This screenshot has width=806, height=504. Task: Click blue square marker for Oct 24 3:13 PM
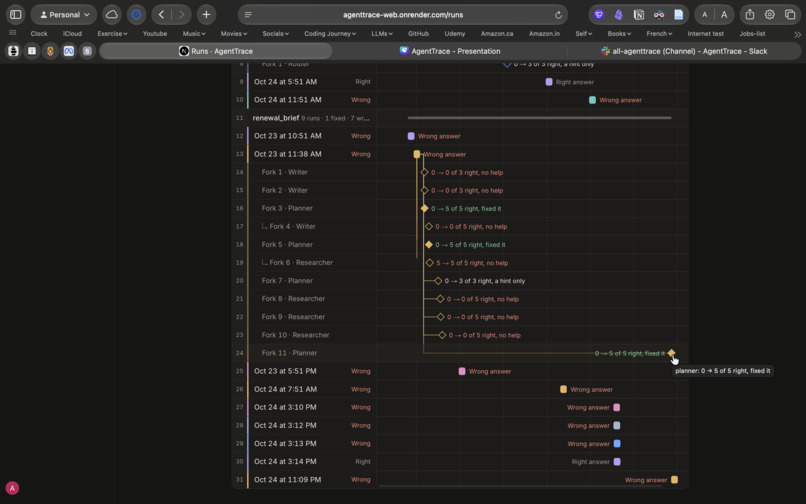click(x=617, y=443)
